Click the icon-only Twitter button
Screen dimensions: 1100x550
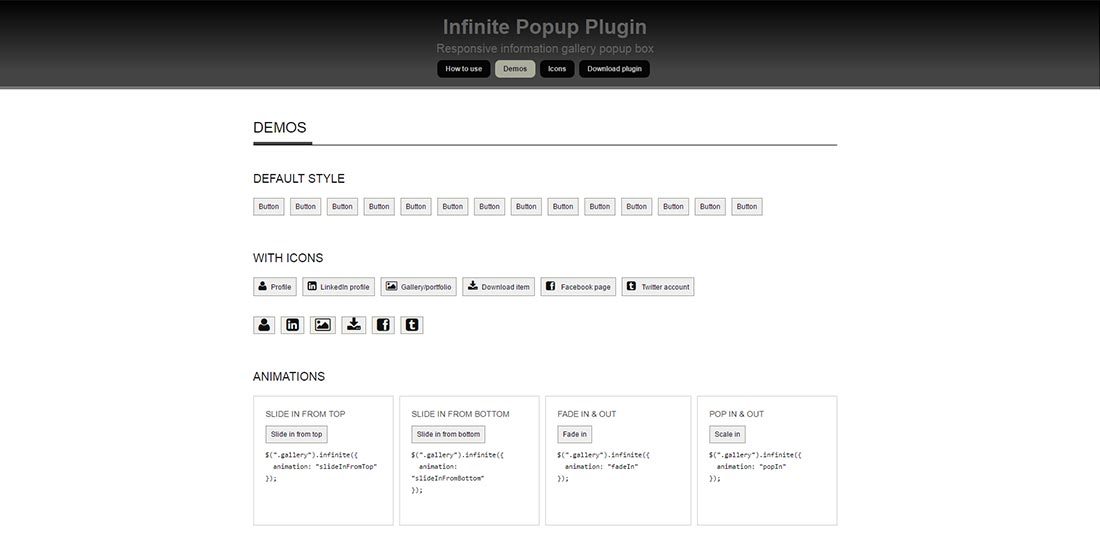[412, 325]
